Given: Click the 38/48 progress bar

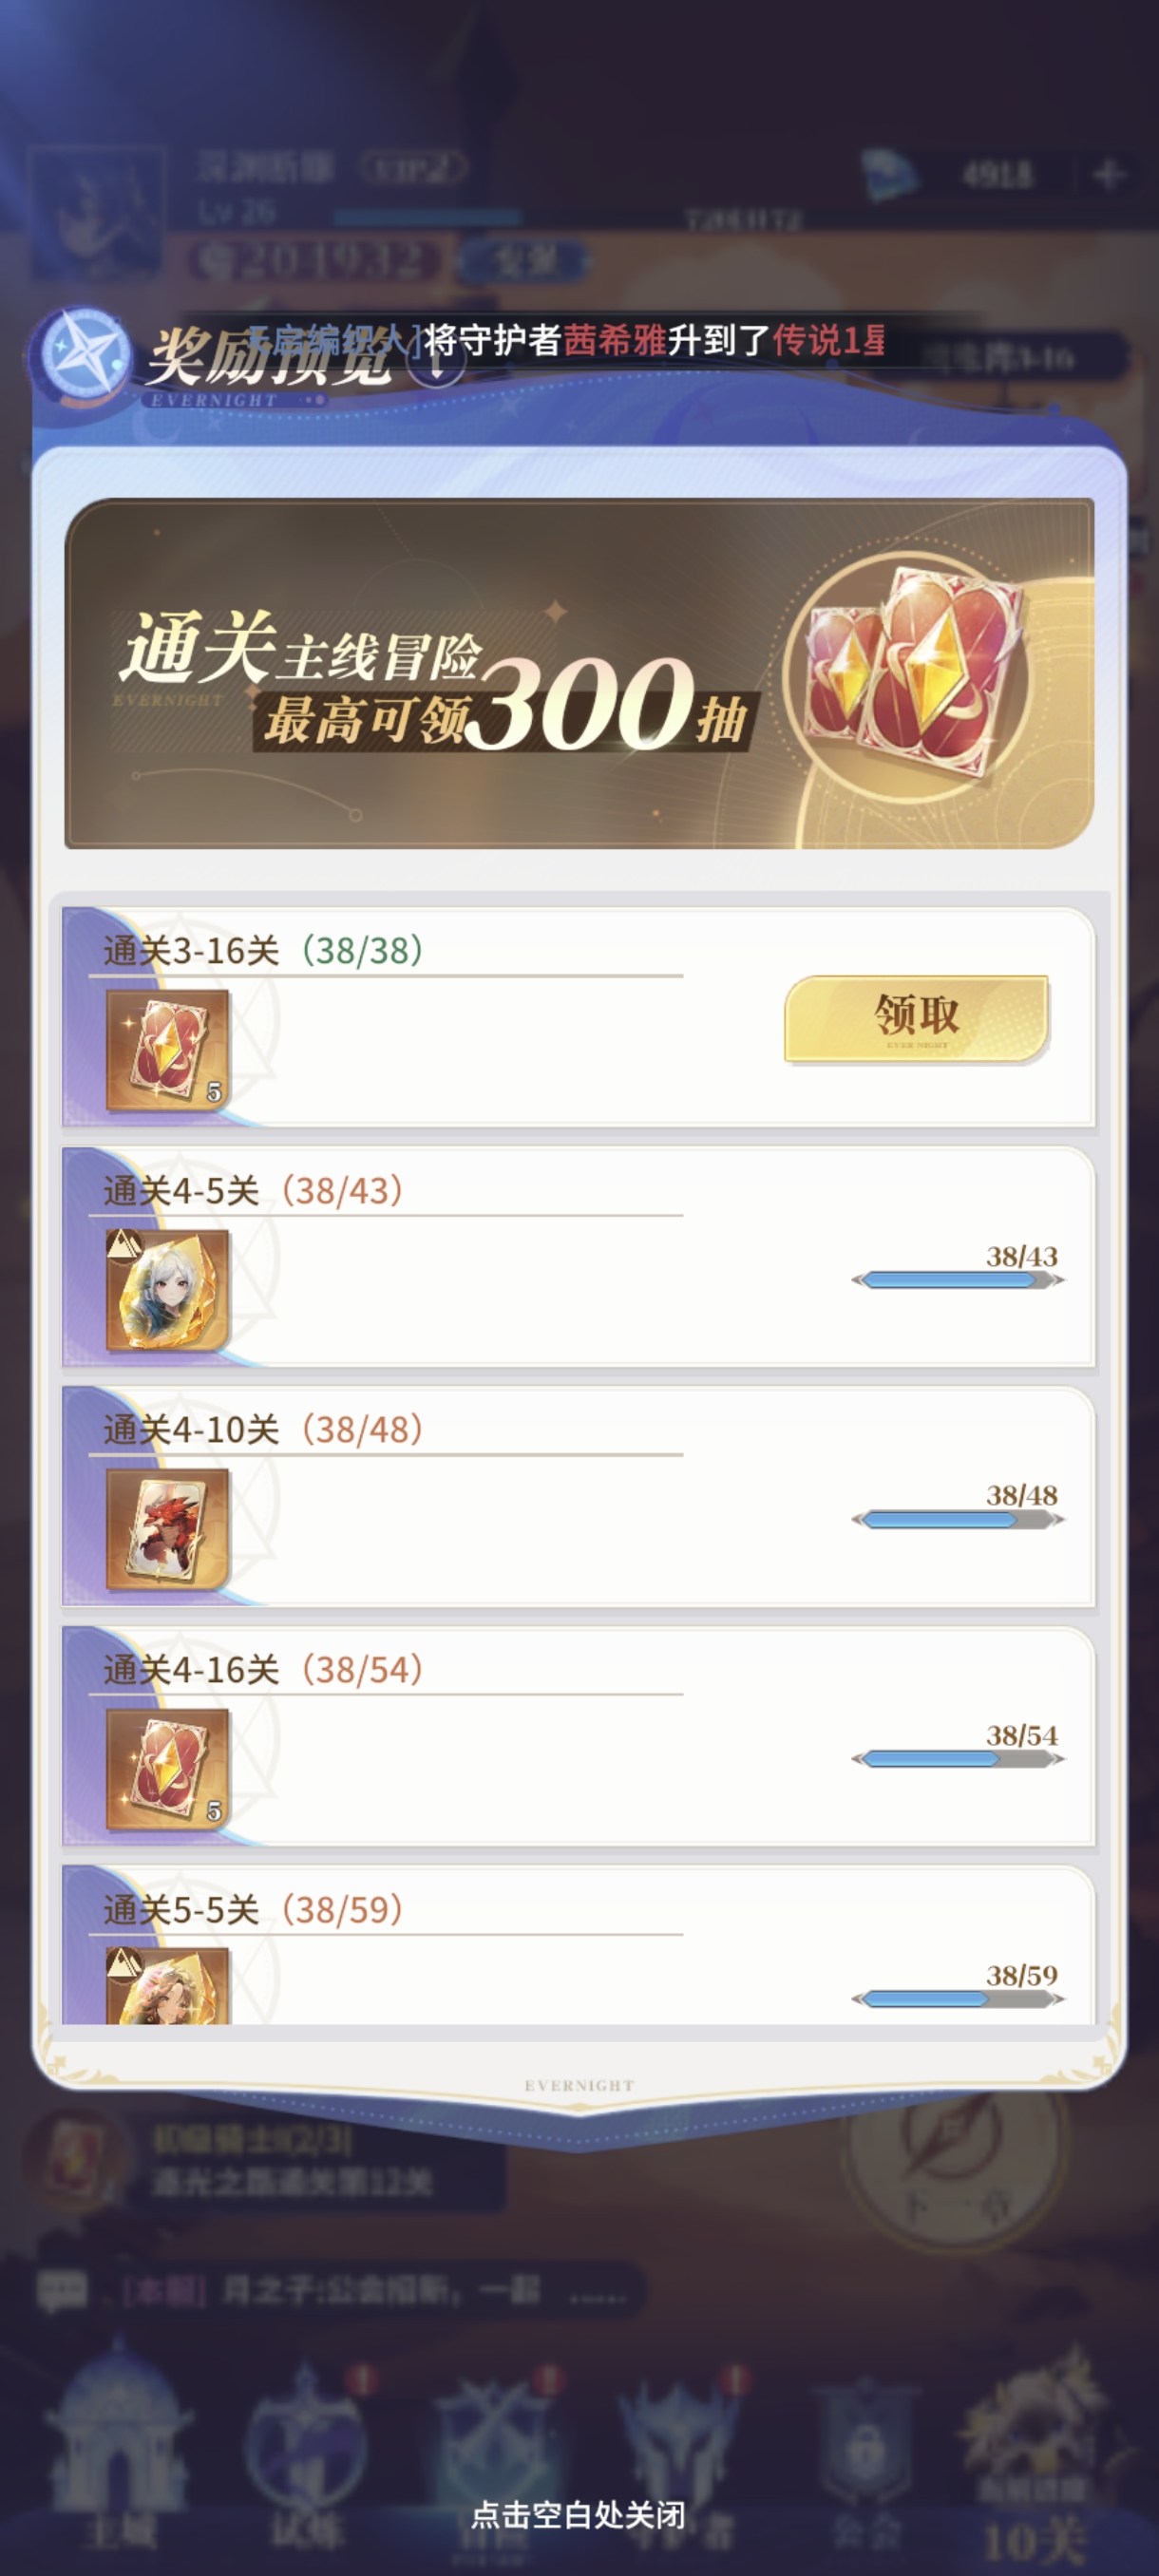Looking at the screenshot, I should coord(958,1520).
